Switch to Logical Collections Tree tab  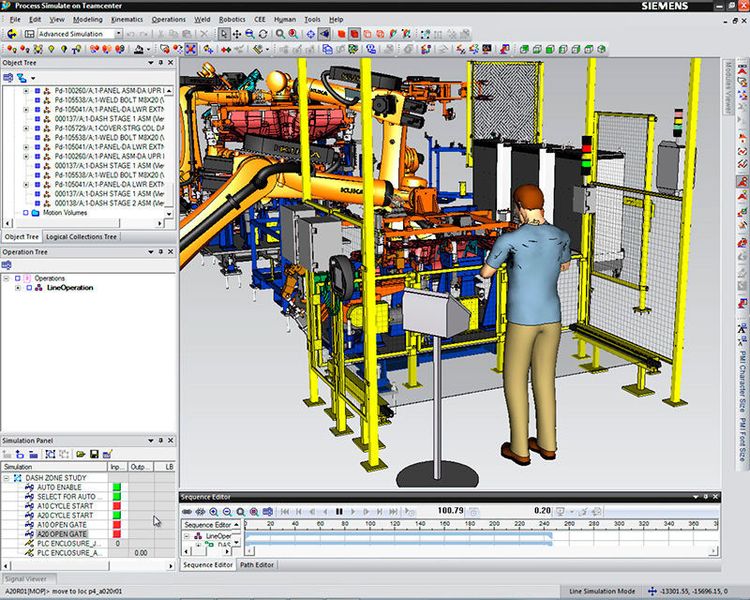81,237
